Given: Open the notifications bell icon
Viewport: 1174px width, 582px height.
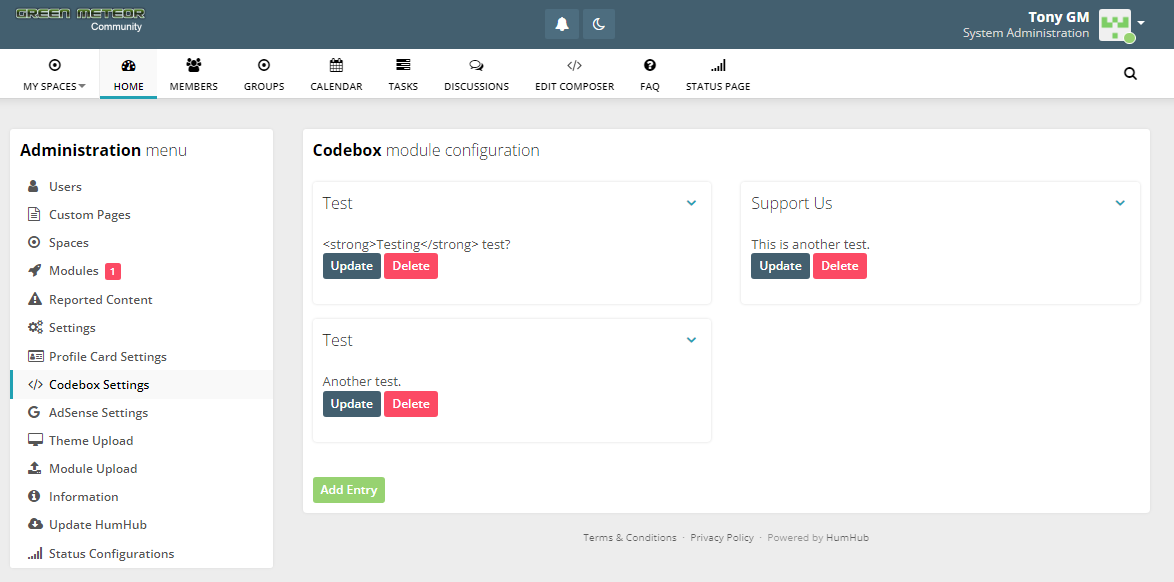Looking at the screenshot, I should point(562,24).
